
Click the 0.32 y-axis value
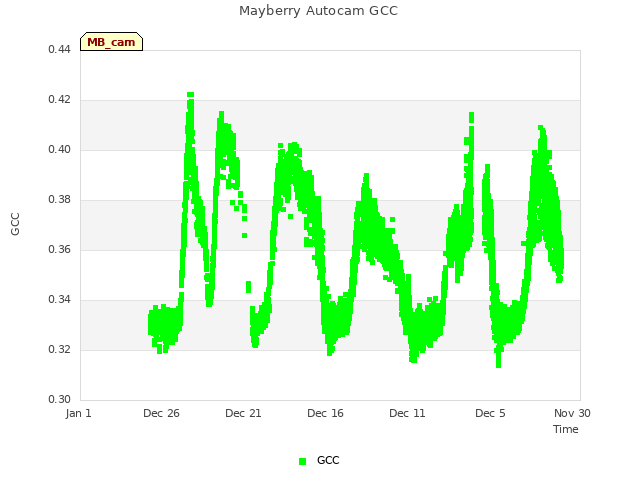[x=60, y=349]
